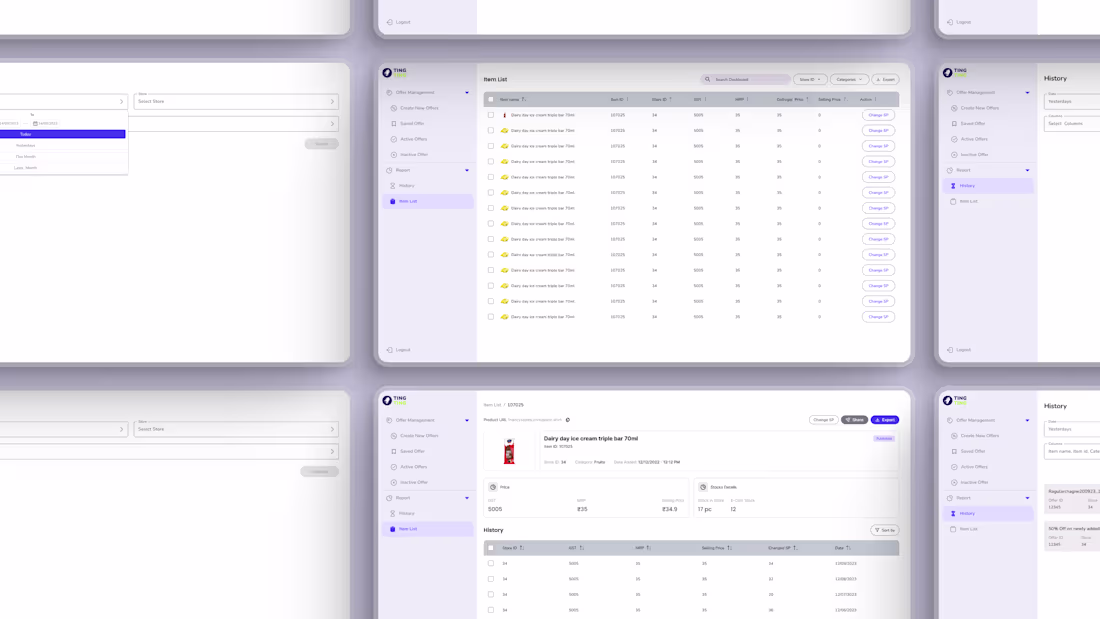
Task: Click Sort by button above History table
Action: point(885,531)
